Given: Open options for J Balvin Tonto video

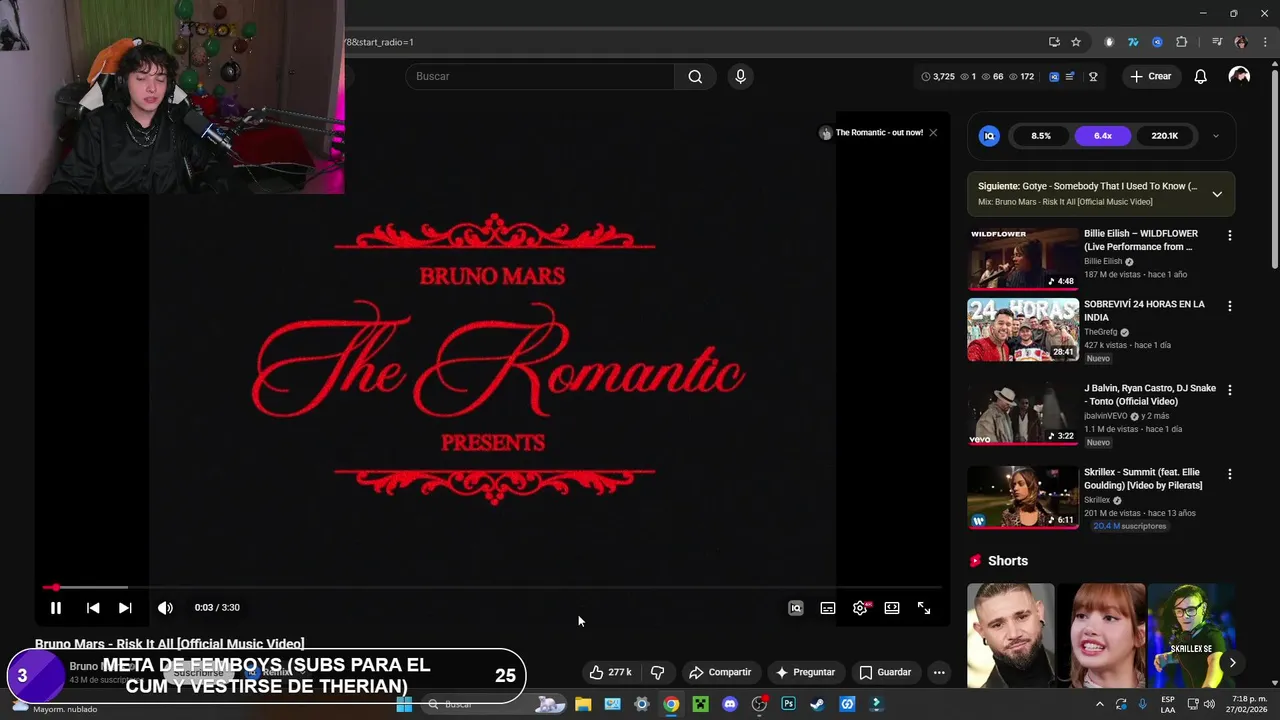Looking at the screenshot, I should point(1230,390).
